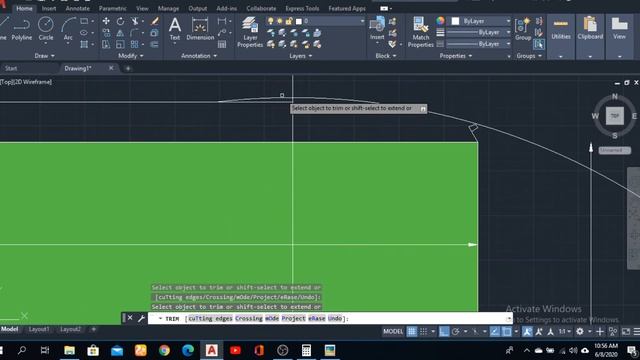Click the Hatch tool icon in Draw panel
640x360 pixels.
click(84, 44)
